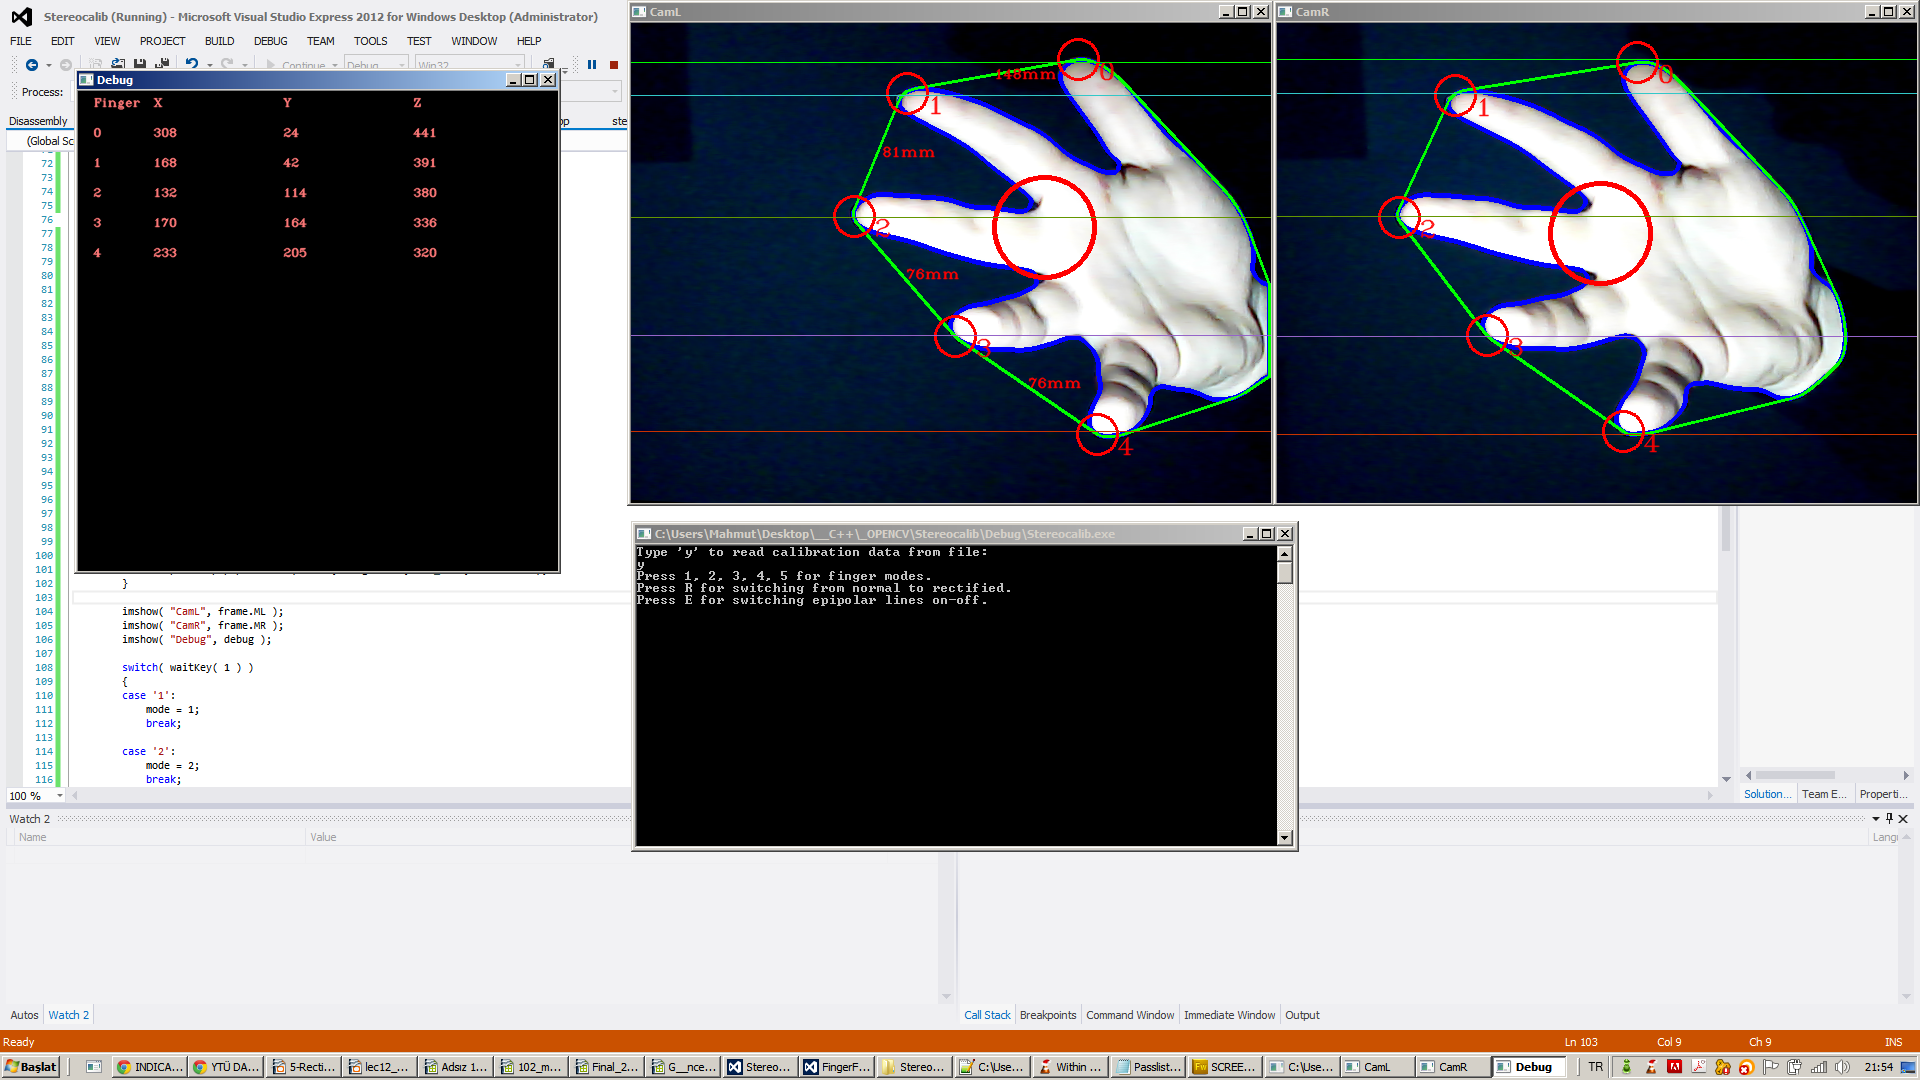This screenshot has width=1920, height=1080.
Task: Click the Navigate Backward arrow icon
Action: click(32, 65)
